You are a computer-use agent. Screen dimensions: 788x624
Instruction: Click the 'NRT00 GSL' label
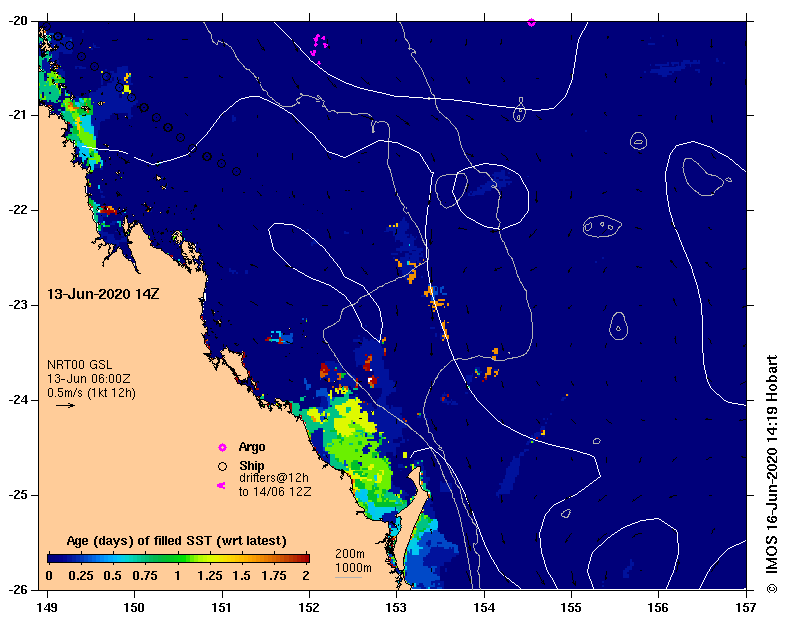[79, 365]
